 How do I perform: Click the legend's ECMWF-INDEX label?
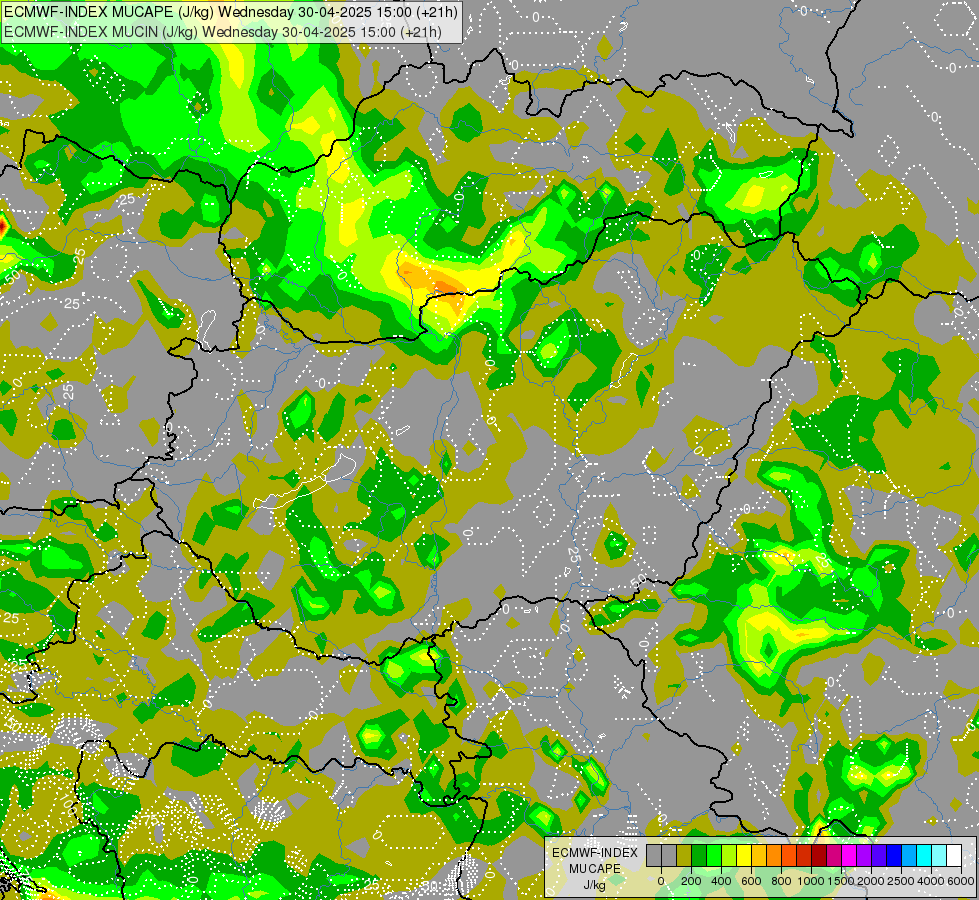(x=595, y=853)
